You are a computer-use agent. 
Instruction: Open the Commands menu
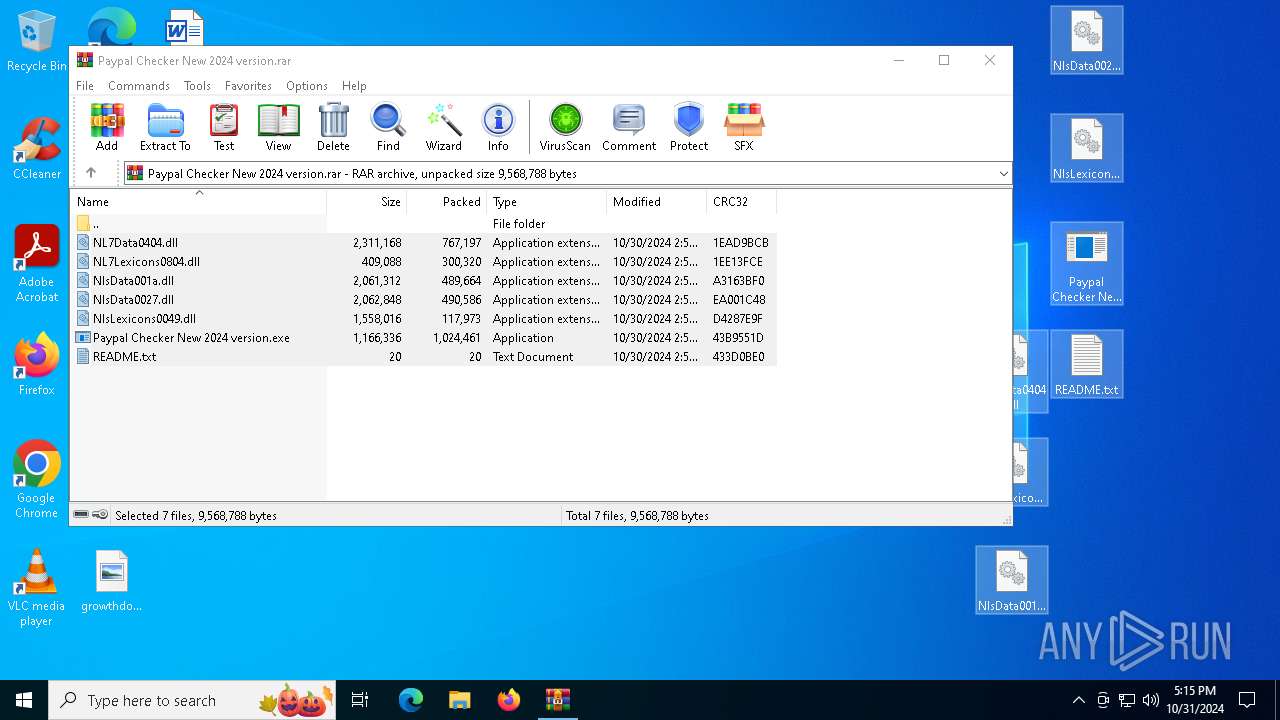coord(139,86)
